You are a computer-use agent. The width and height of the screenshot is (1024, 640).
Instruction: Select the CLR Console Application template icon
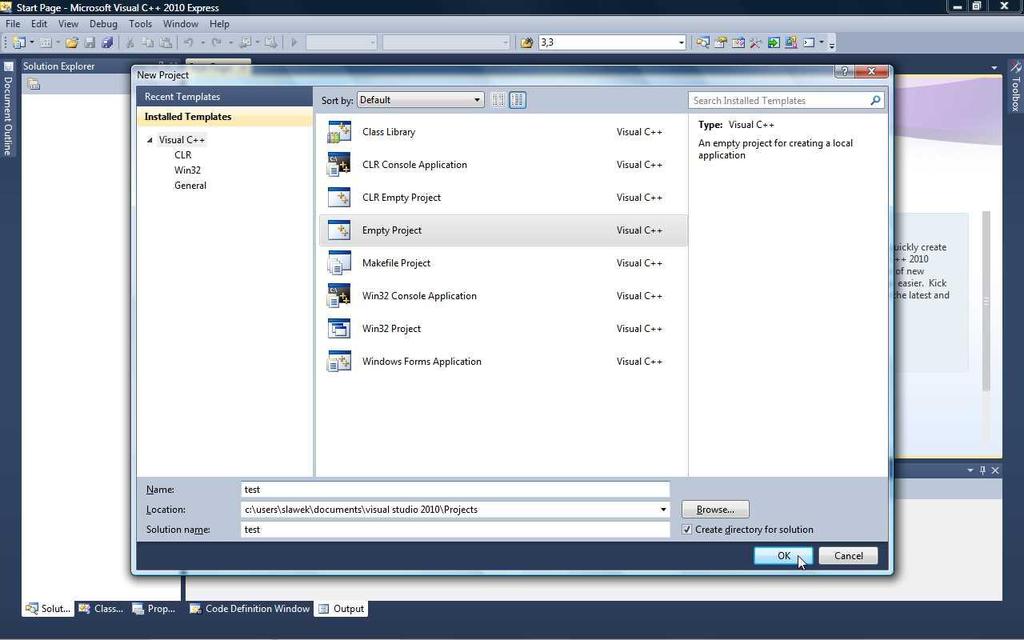[x=339, y=165]
